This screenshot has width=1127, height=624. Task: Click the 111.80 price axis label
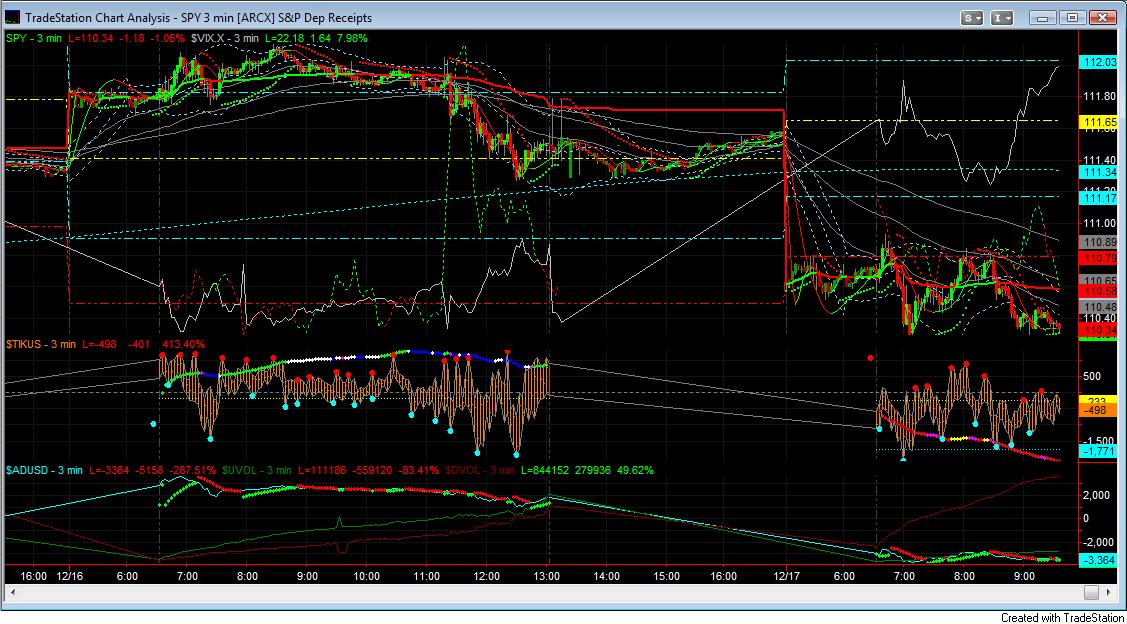tap(1098, 96)
